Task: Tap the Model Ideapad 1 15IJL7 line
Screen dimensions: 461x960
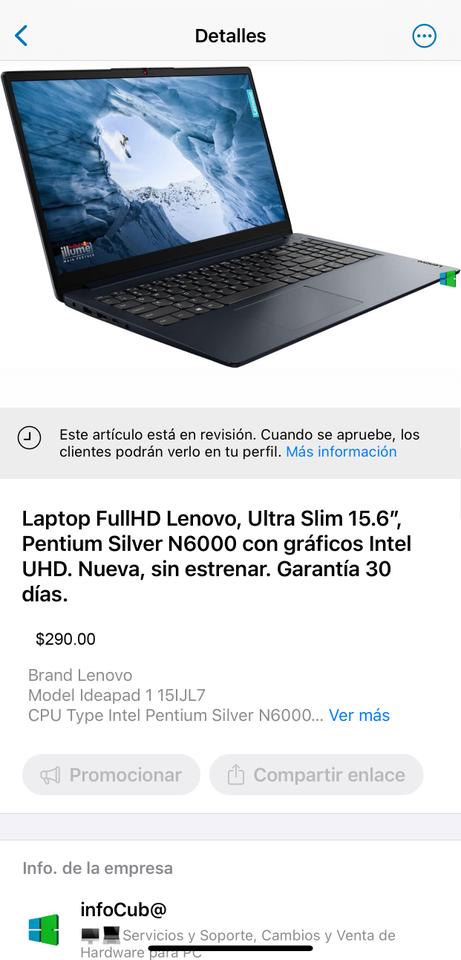Action: [117, 696]
